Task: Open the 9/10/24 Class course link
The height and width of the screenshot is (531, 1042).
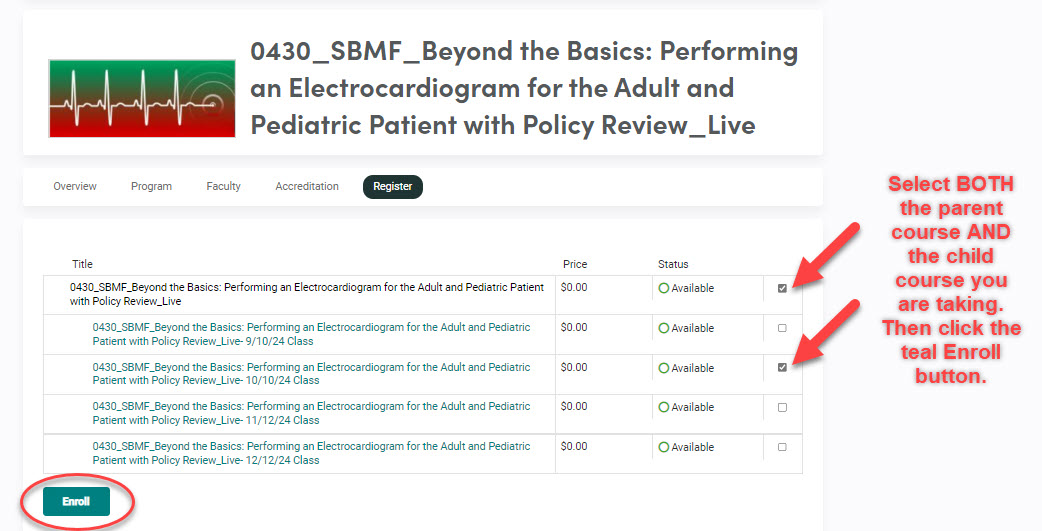Action: [x=311, y=334]
